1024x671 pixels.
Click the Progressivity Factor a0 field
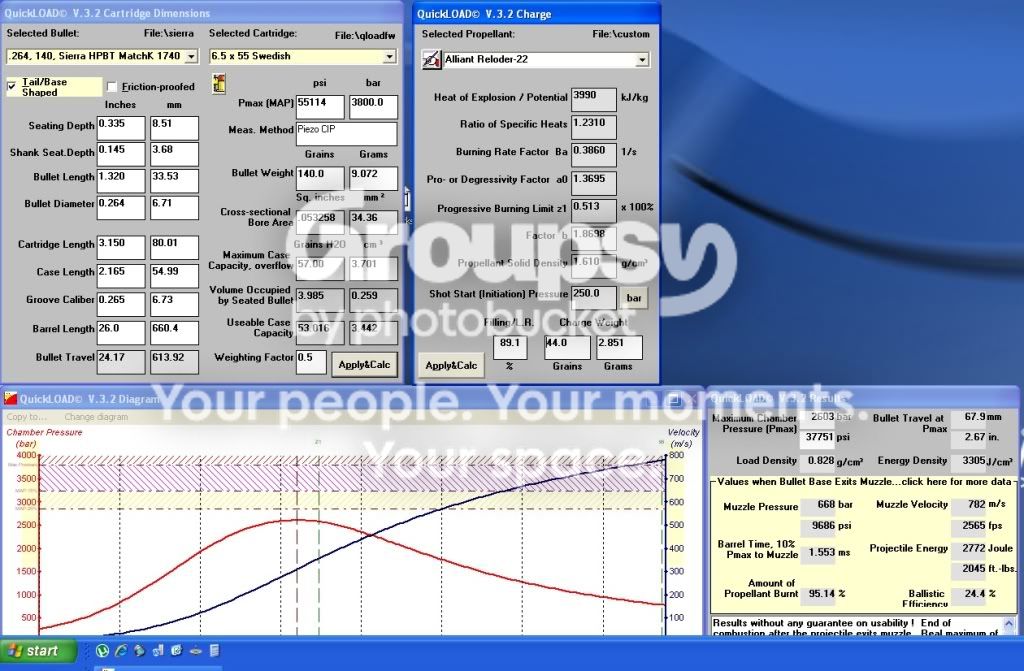pyautogui.click(x=594, y=184)
